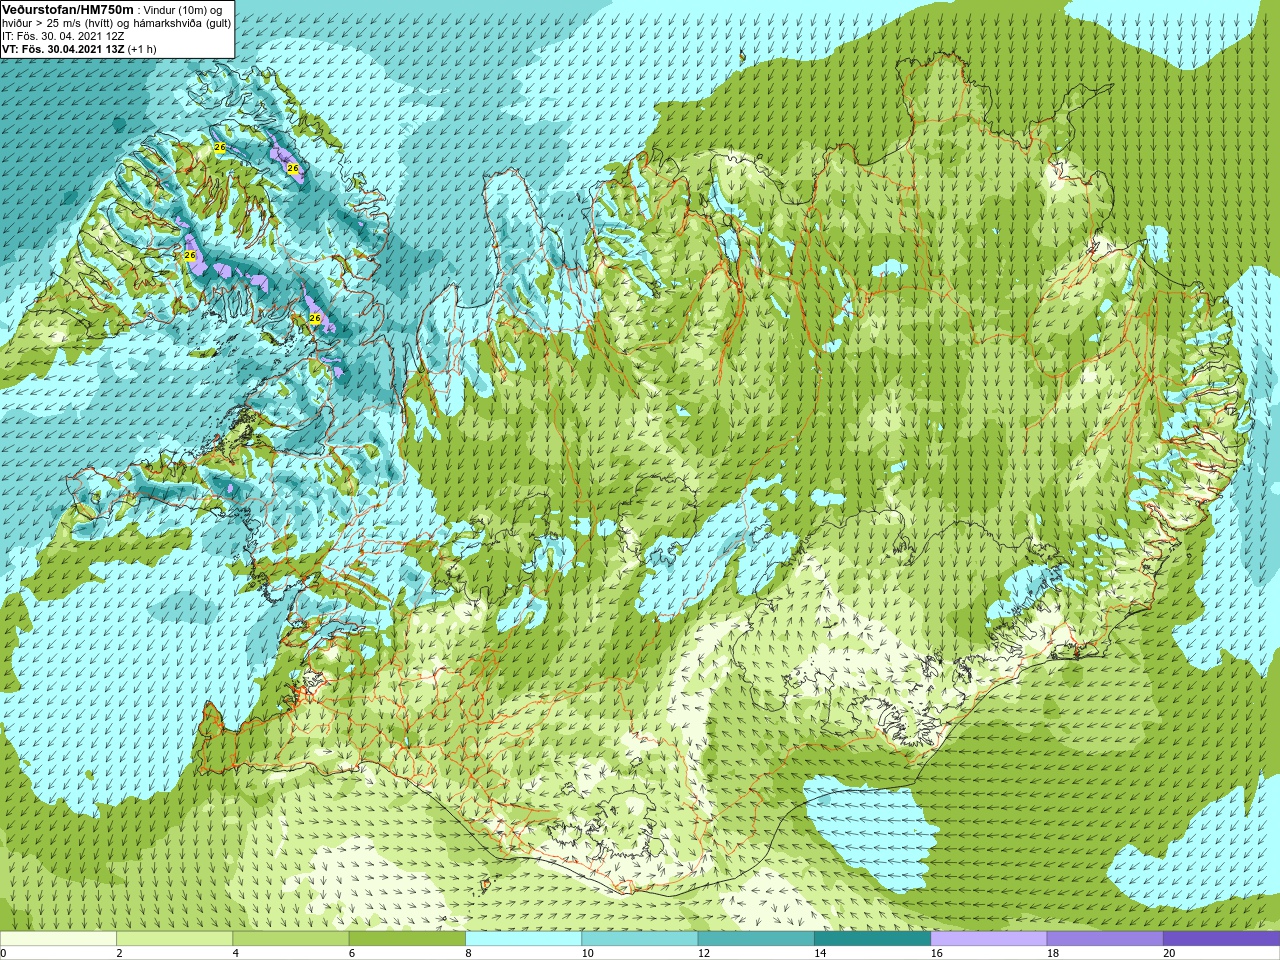Pick the 8–10 m/s light cyan legend swatch

(x=523, y=939)
